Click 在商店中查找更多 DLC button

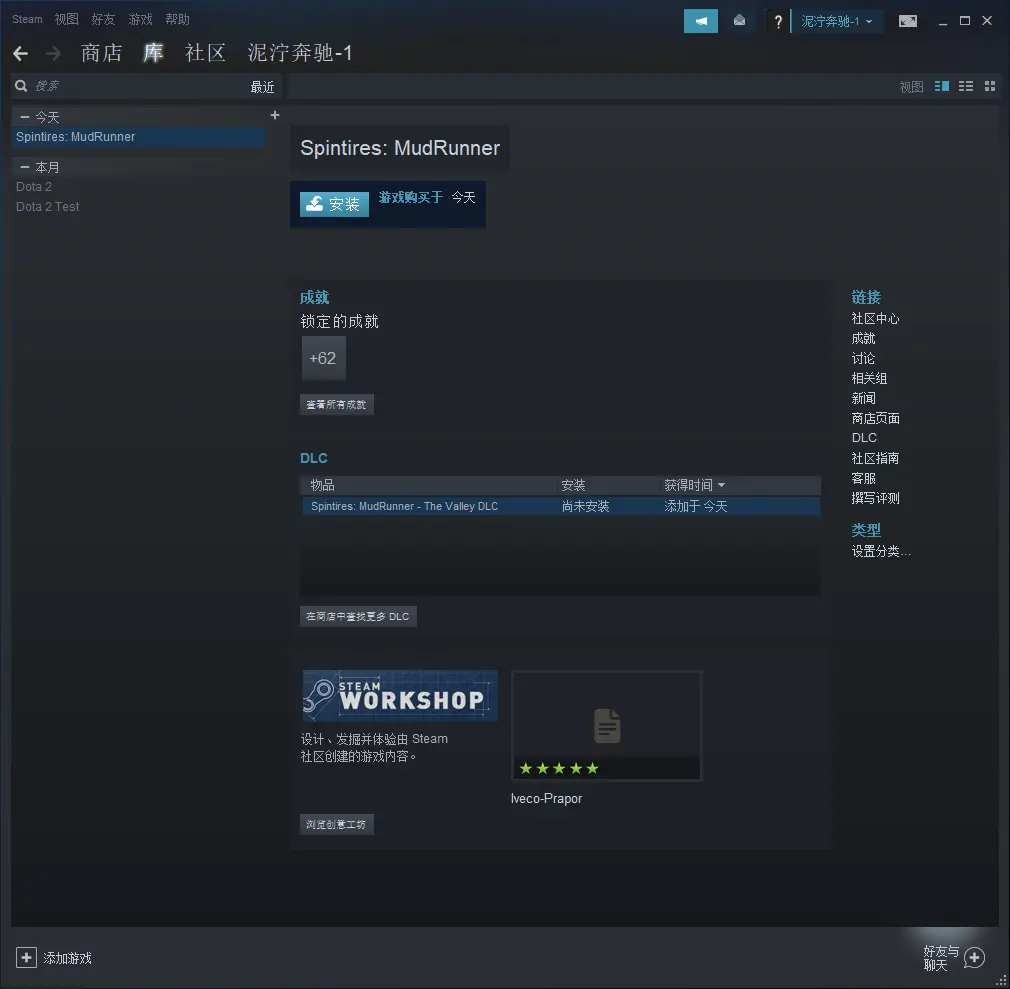coord(358,617)
